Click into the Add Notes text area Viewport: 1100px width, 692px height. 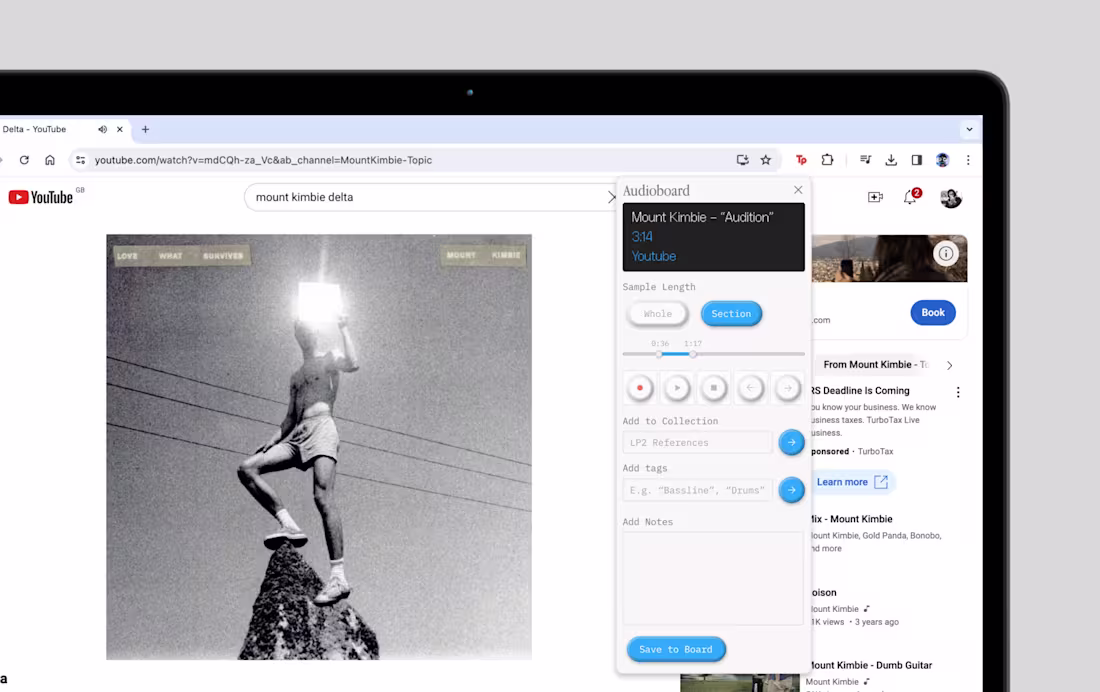tap(713, 578)
